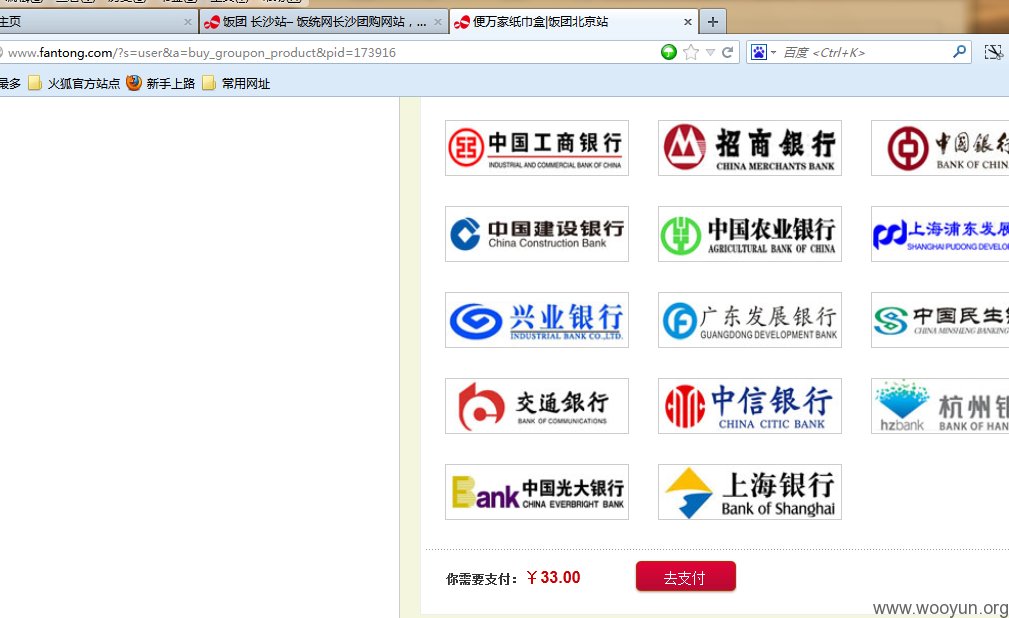Viewport: 1009px width, 618px height.
Task: Reload the page with refresh icon
Action: coord(728,52)
